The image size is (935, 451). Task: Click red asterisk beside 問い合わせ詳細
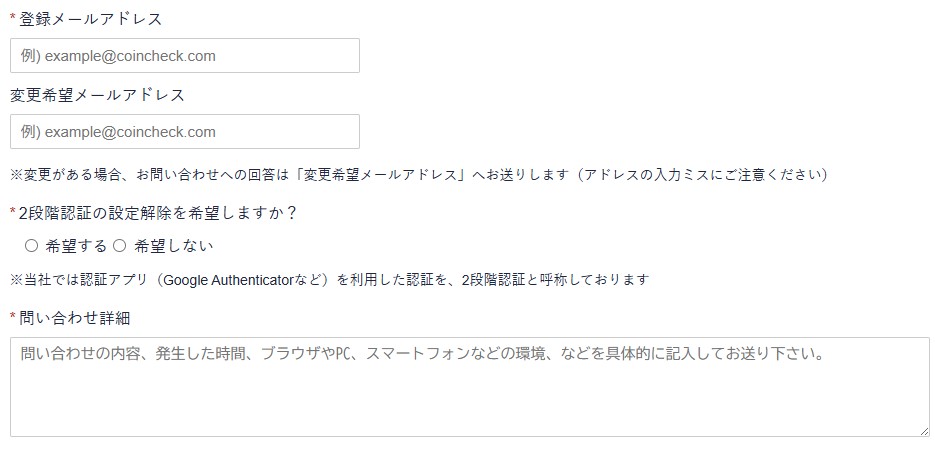click(13, 318)
